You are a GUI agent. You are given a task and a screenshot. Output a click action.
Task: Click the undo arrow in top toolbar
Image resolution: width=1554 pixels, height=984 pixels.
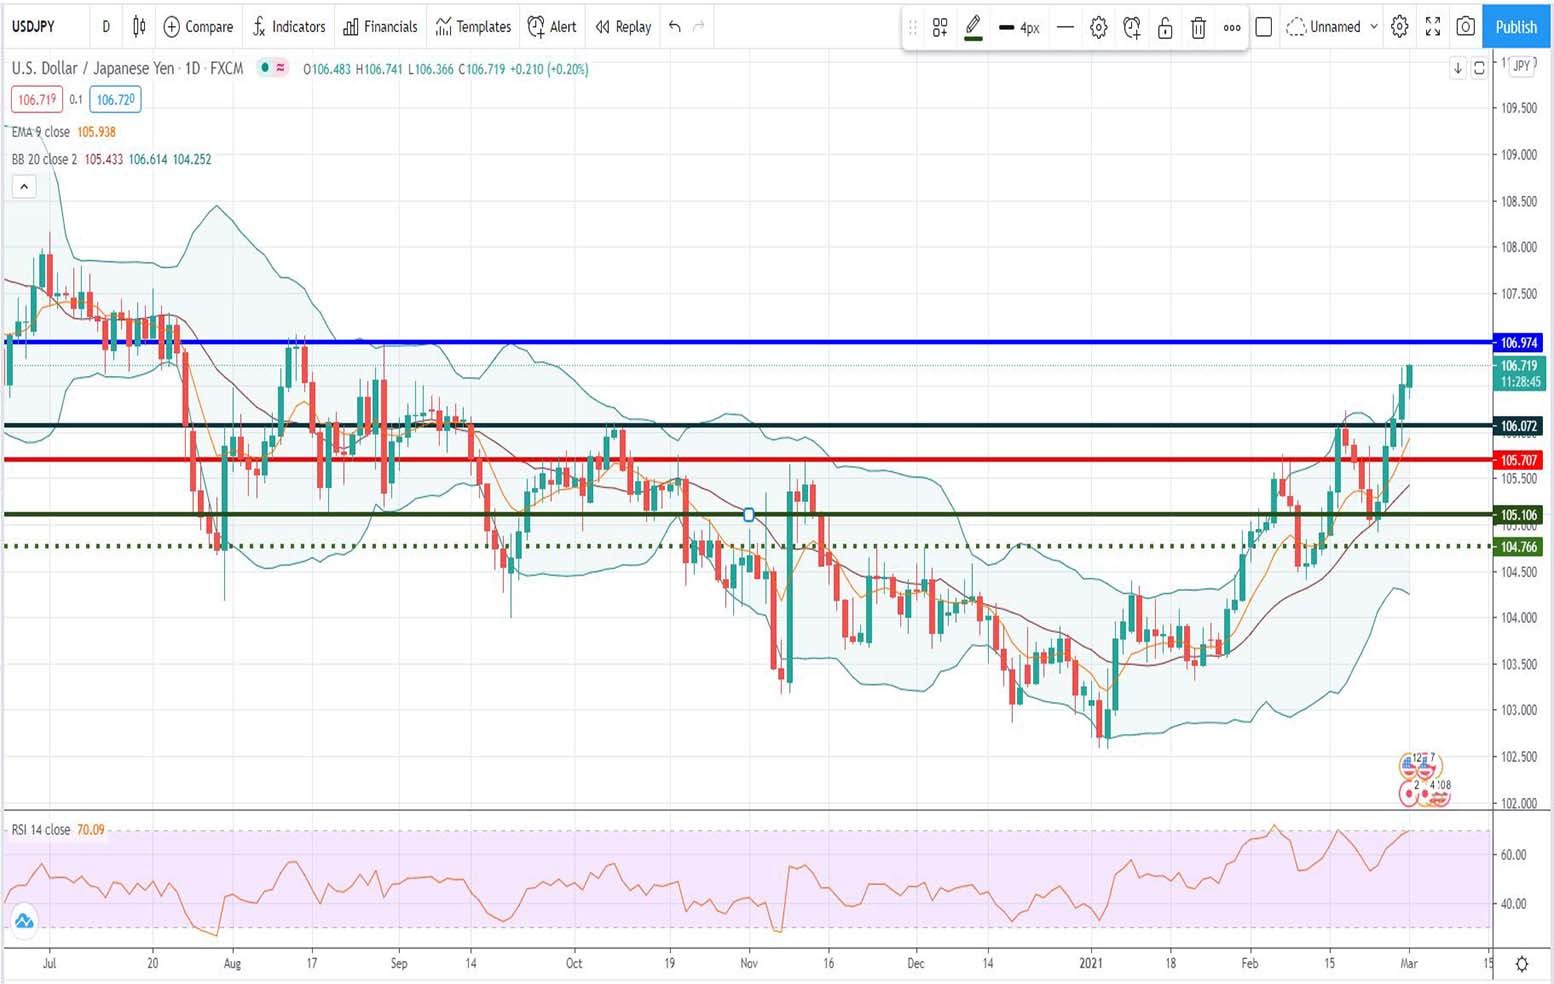675,27
